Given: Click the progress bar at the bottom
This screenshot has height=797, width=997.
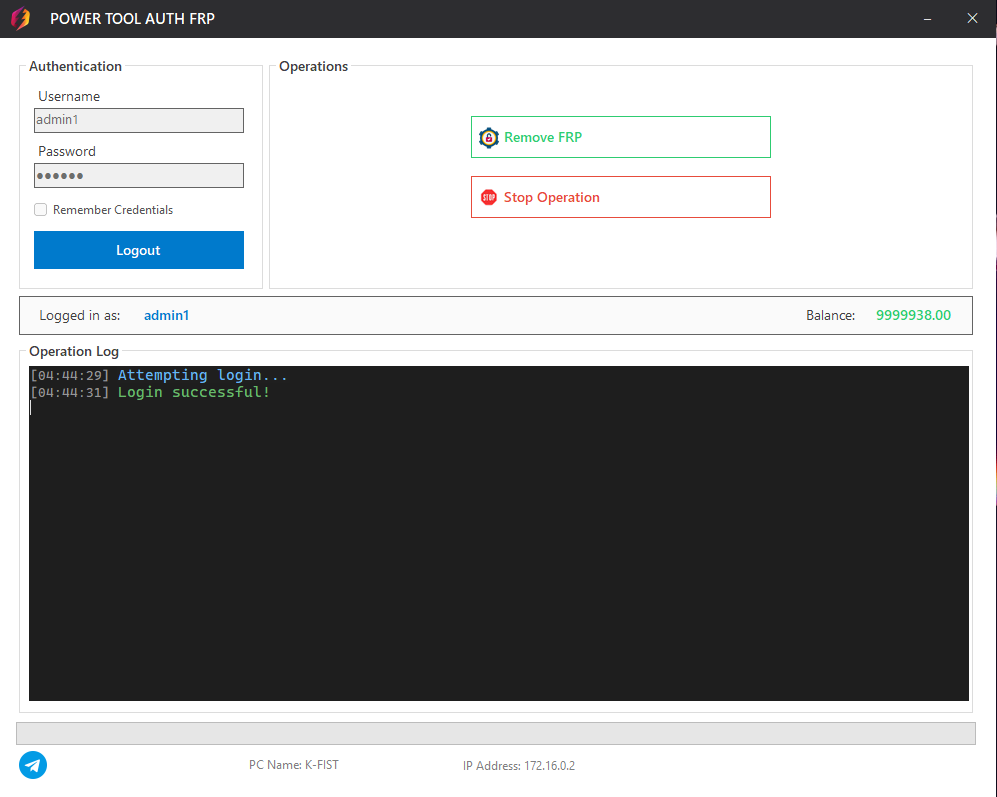Looking at the screenshot, I should (498, 733).
